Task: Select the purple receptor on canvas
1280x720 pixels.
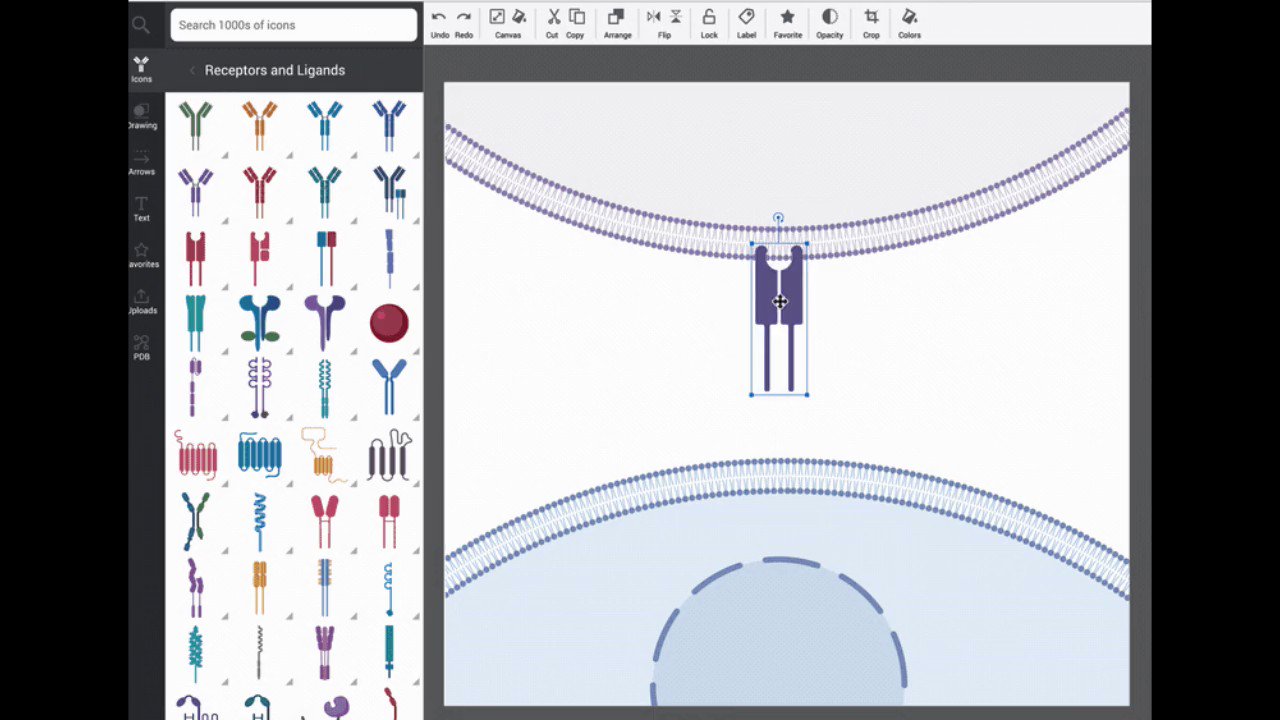Action: (x=779, y=318)
